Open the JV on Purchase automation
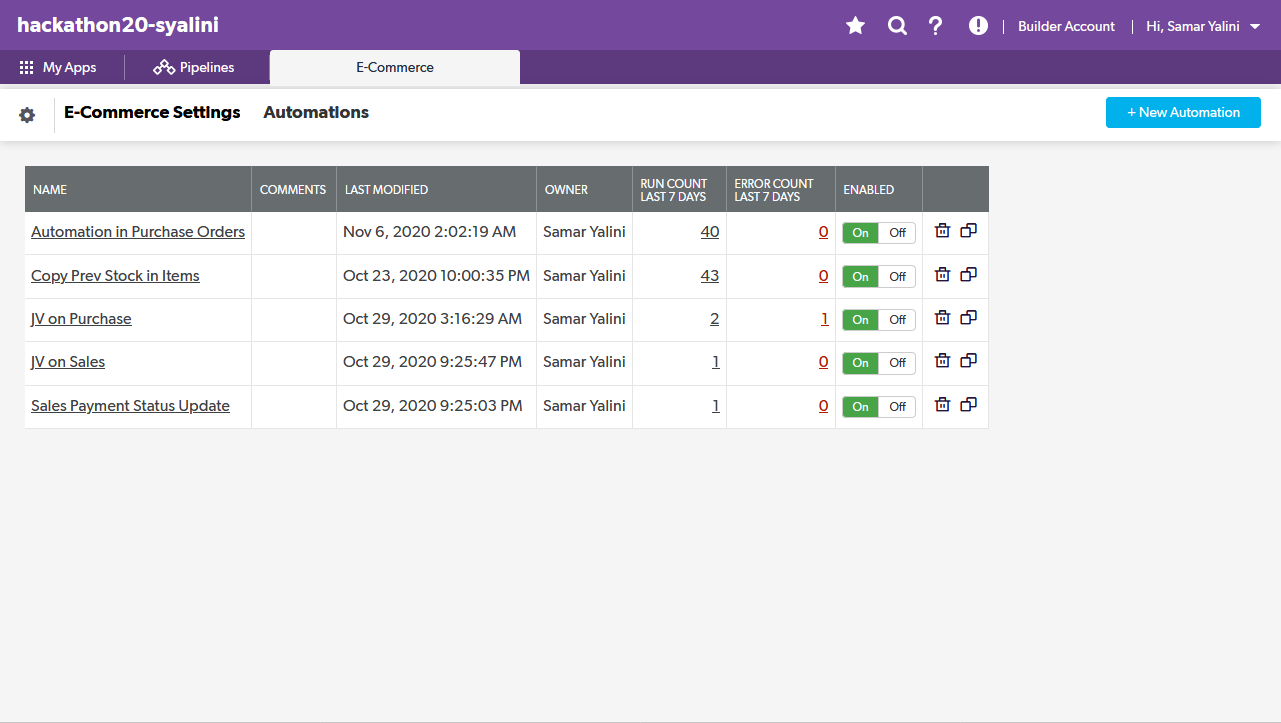This screenshot has height=723, width=1281. click(81, 319)
